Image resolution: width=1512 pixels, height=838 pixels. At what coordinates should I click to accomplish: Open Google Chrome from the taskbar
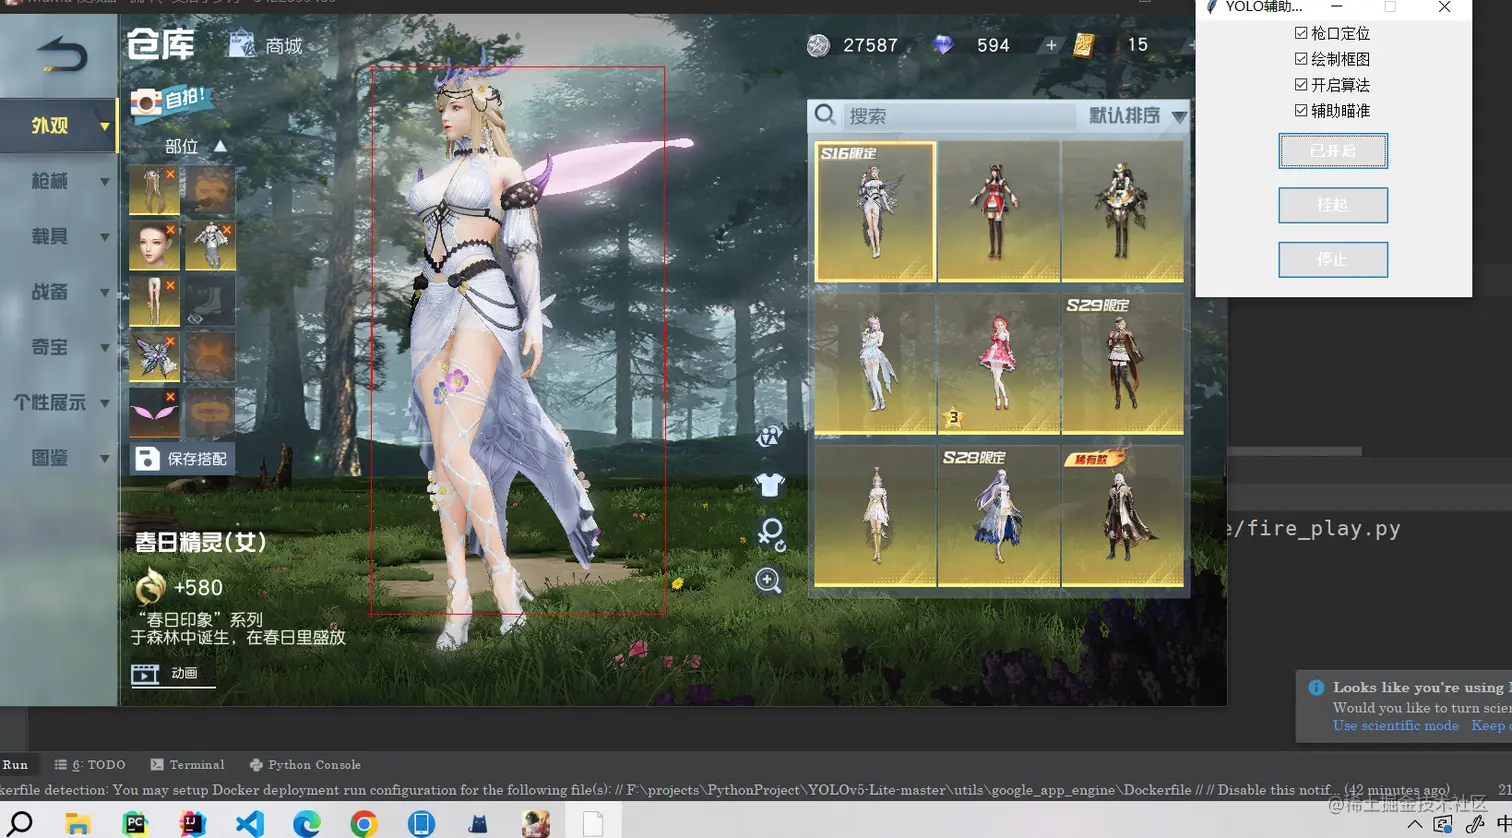[x=364, y=823]
